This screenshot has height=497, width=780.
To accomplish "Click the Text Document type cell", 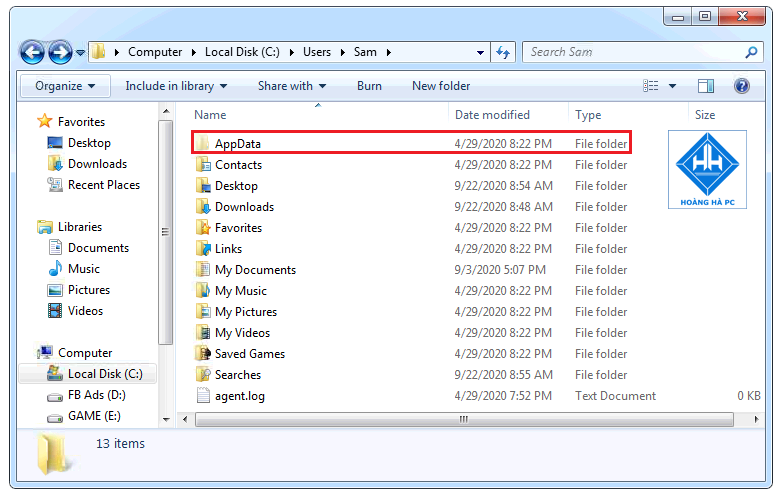I will pyautogui.click(x=615, y=396).
